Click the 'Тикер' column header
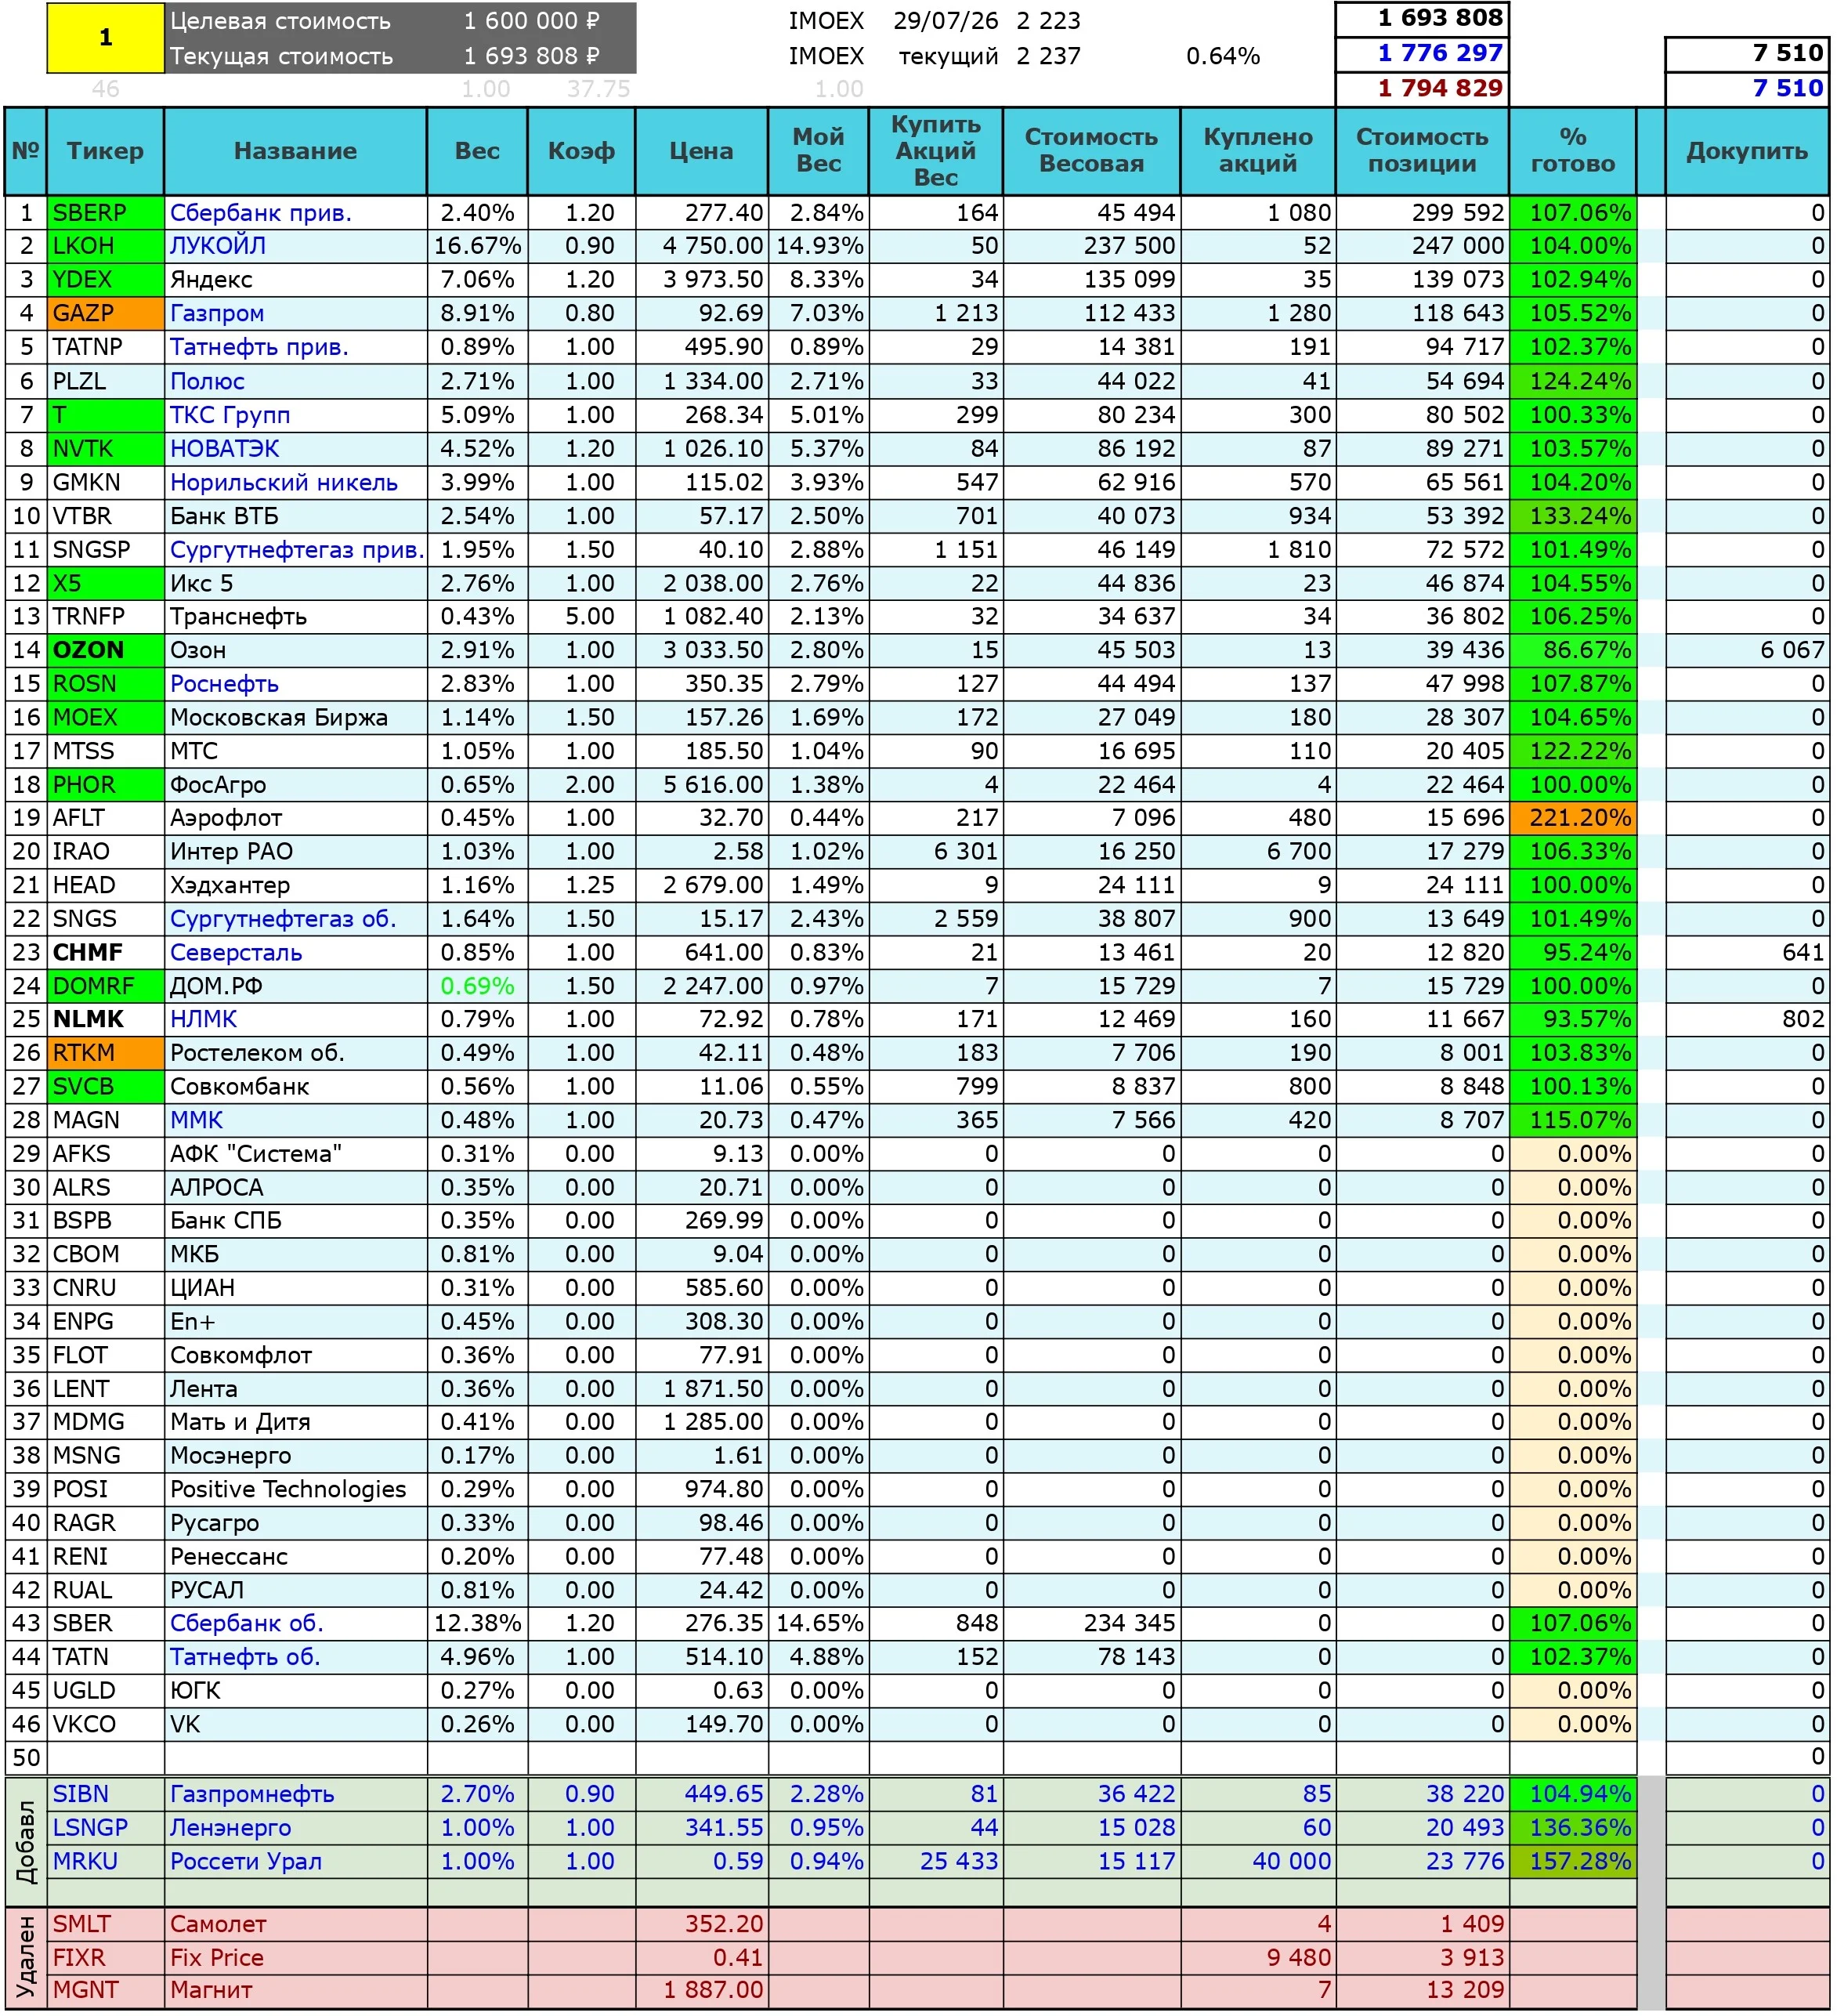Image resolution: width=1837 pixels, height=2016 pixels. (x=105, y=151)
